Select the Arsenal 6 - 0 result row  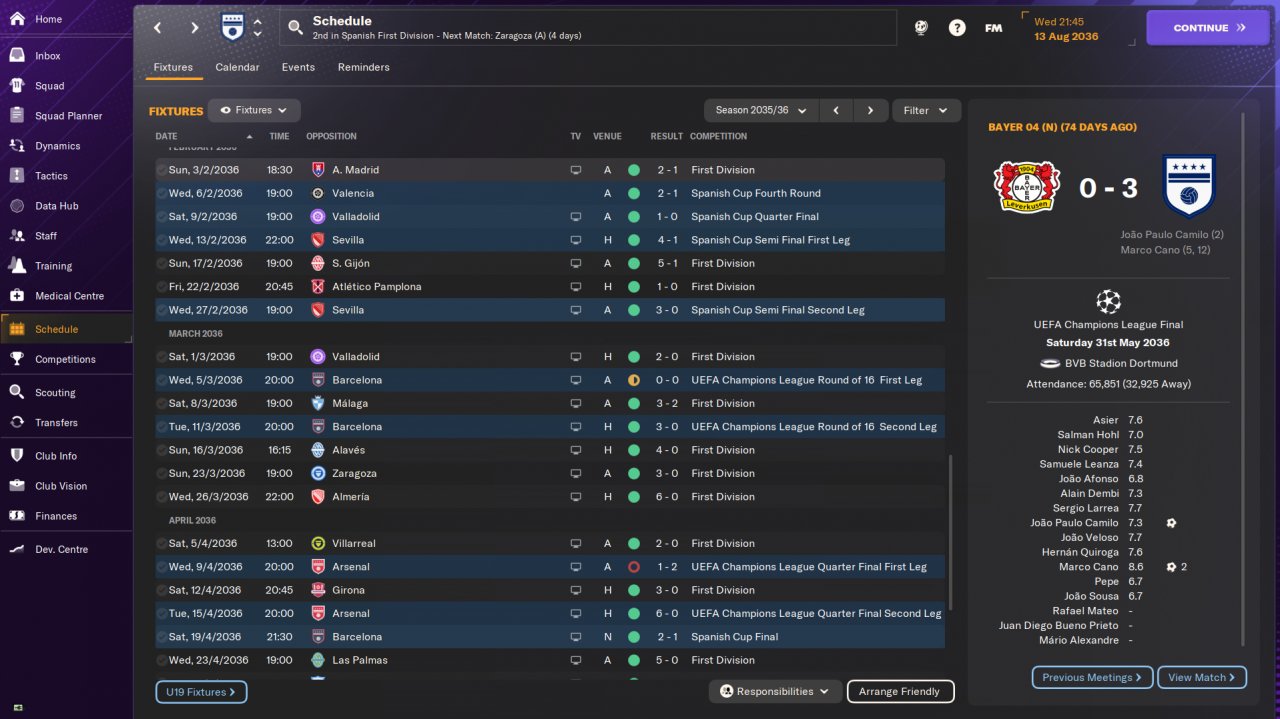point(550,613)
